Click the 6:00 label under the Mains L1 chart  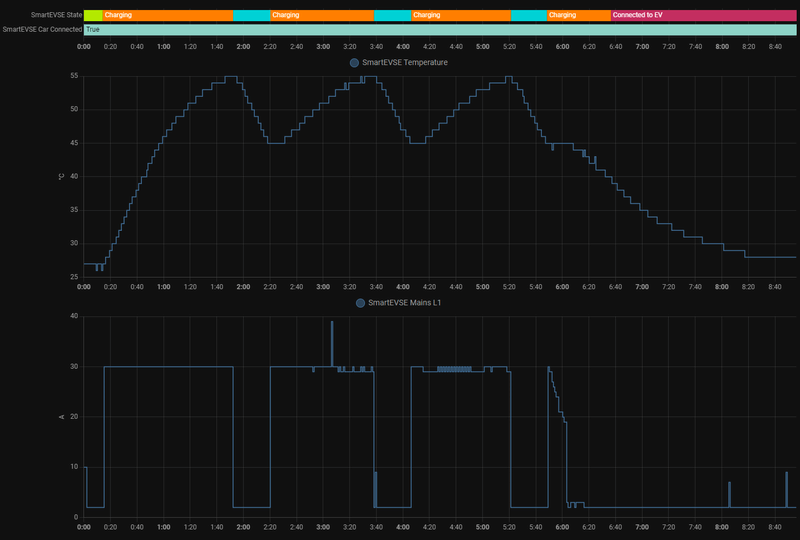[x=562, y=528]
